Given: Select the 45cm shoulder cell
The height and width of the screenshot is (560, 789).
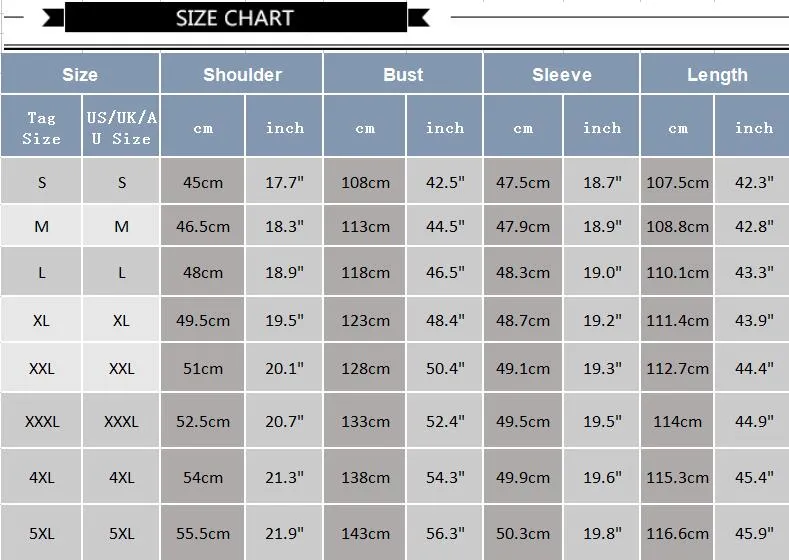Looking at the screenshot, I should coord(203,181).
